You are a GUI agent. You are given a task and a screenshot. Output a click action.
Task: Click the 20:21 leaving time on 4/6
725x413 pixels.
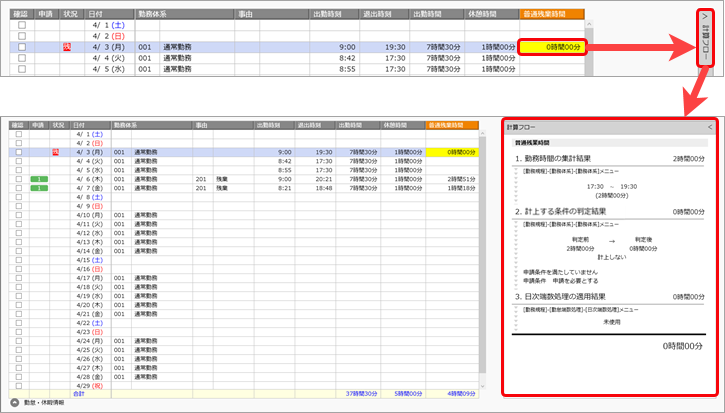click(x=324, y=179)
